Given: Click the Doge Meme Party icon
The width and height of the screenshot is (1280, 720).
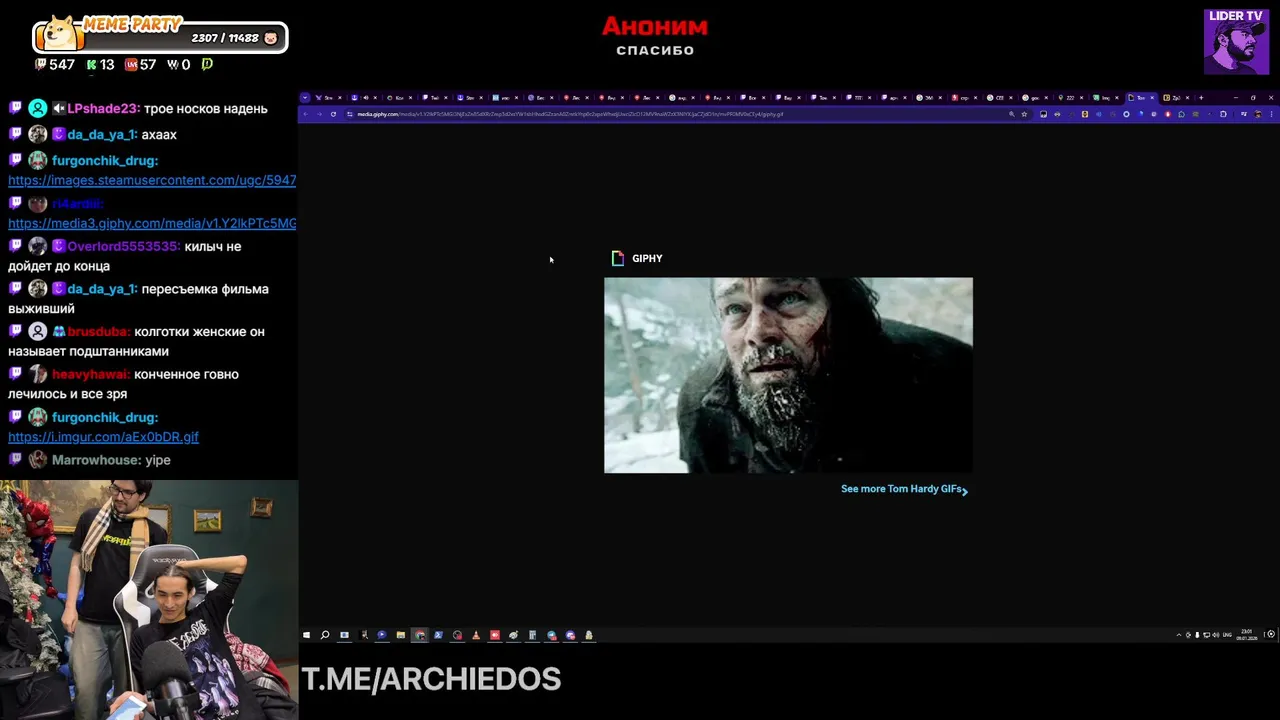Looking at the screenshot, I should tap(60, 33).
